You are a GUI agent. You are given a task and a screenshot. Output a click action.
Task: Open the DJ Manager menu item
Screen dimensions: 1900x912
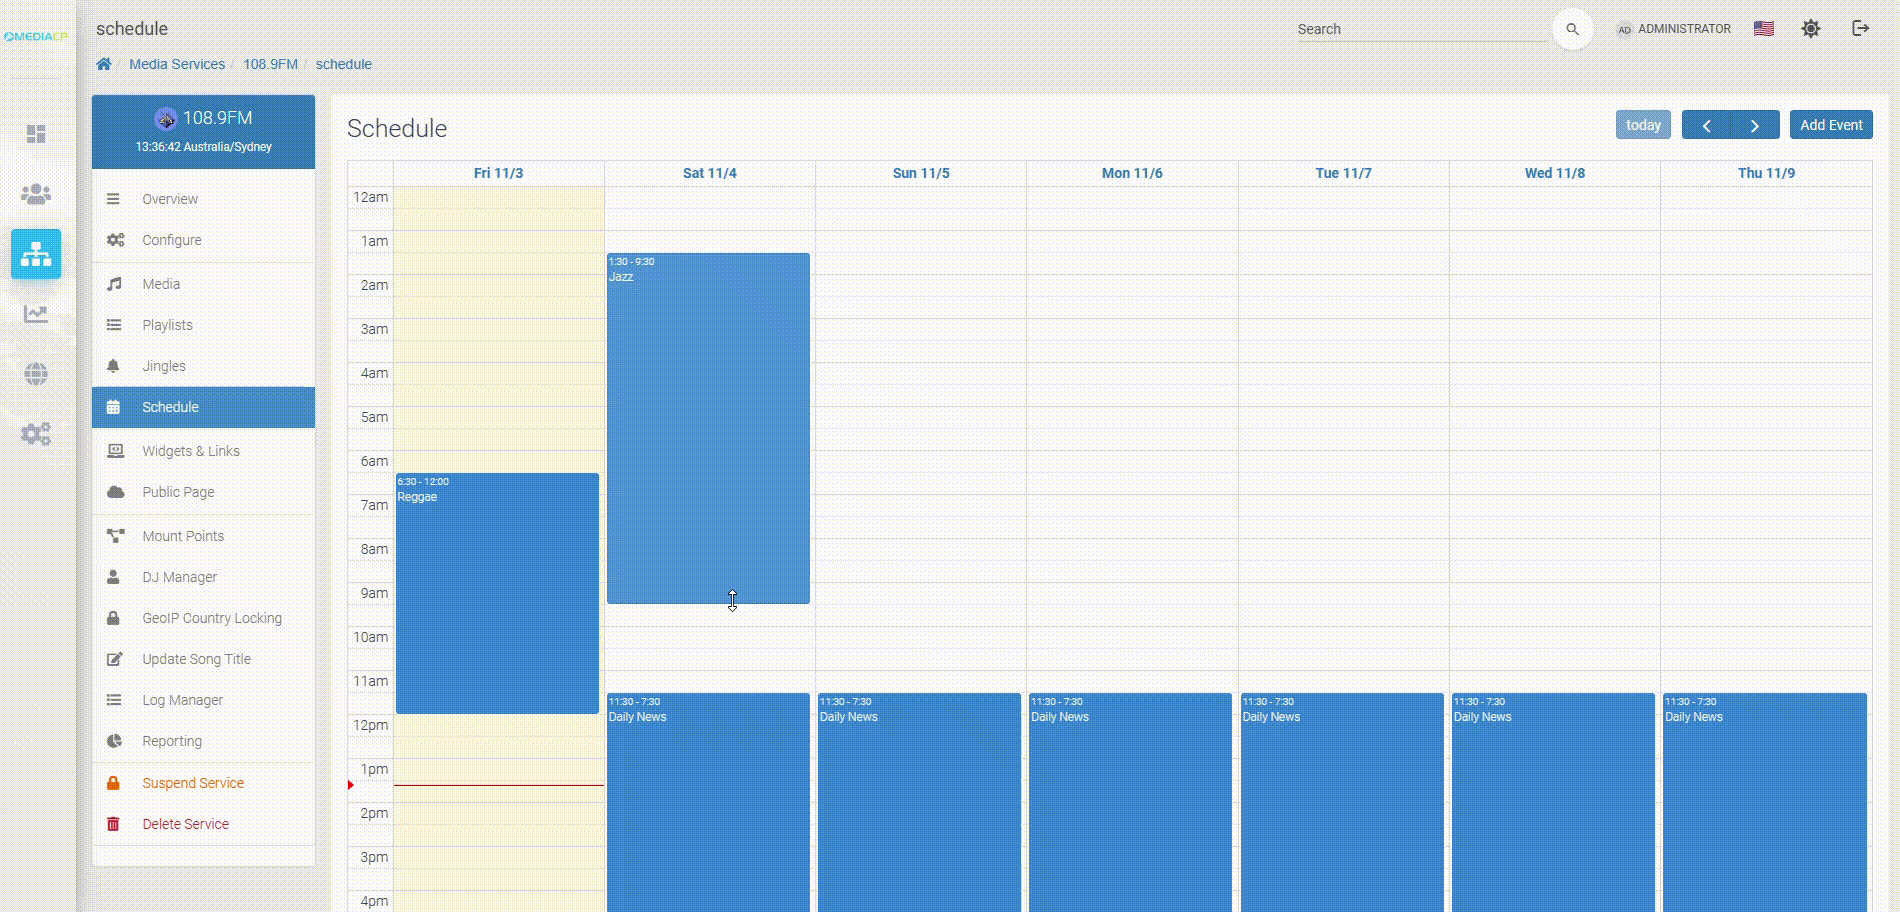coord(179,577)
